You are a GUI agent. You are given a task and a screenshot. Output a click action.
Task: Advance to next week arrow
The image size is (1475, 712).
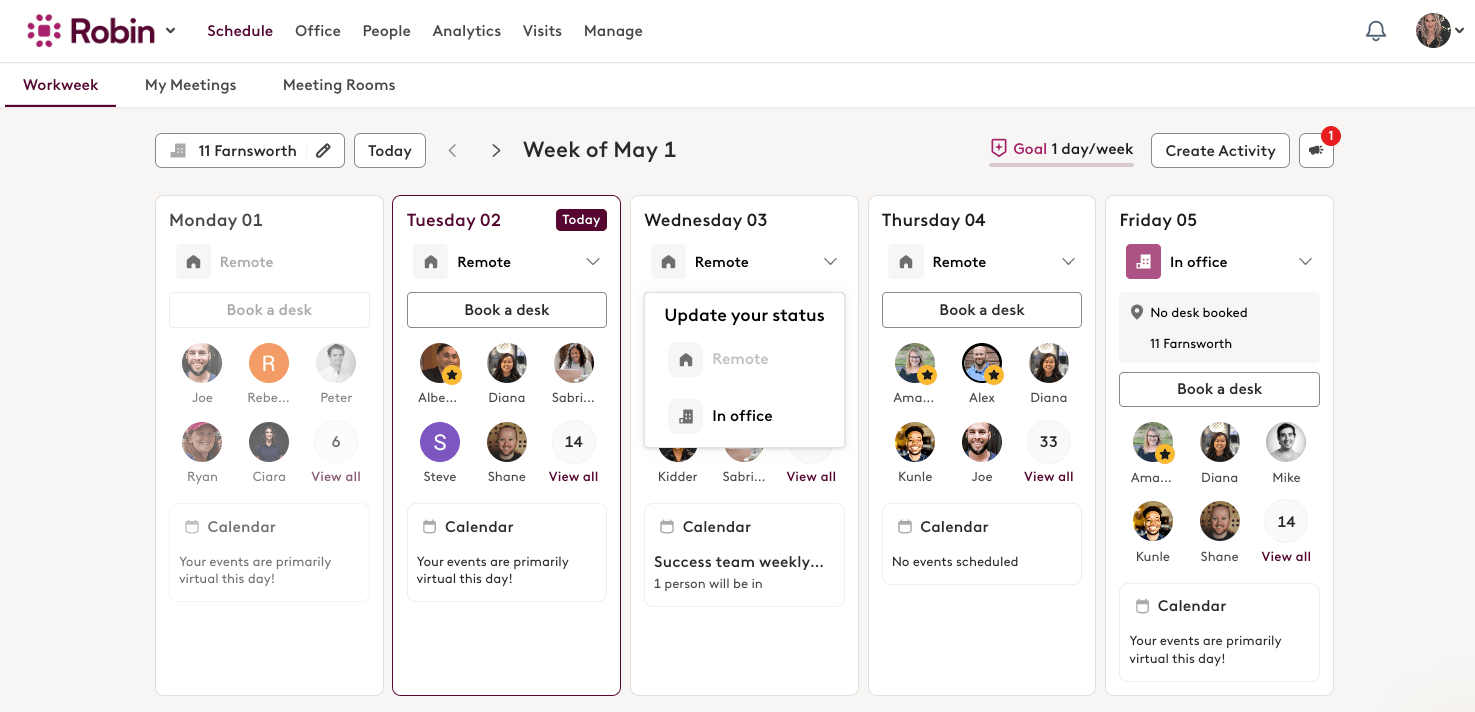(x=496, y=151)
